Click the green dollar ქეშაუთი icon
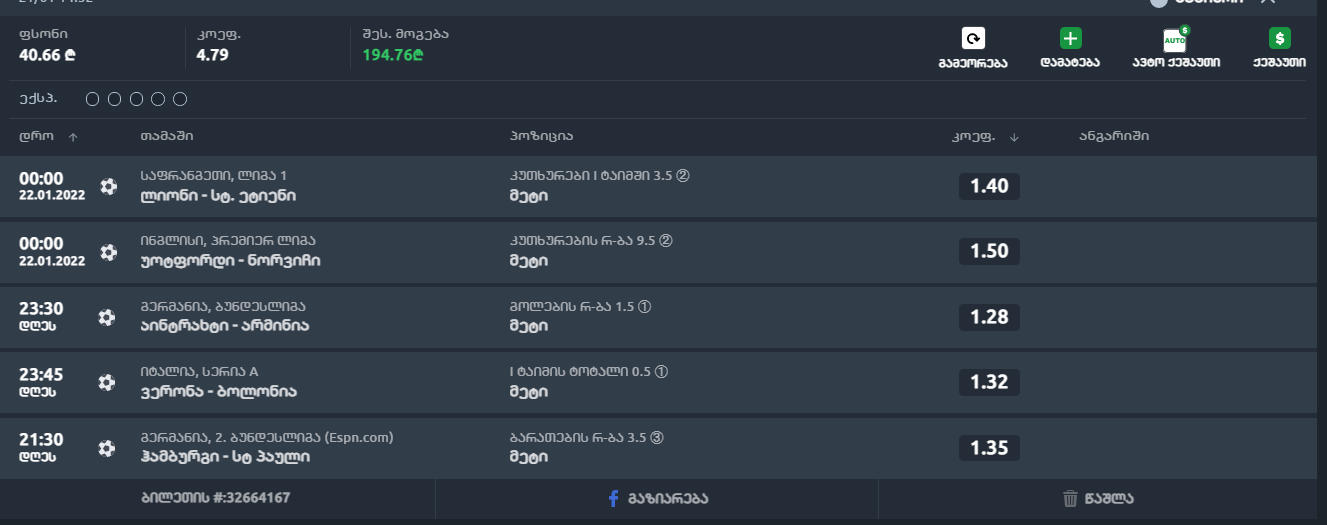This screenshot has width=1327, height=525. click(x=1279, y=39)
